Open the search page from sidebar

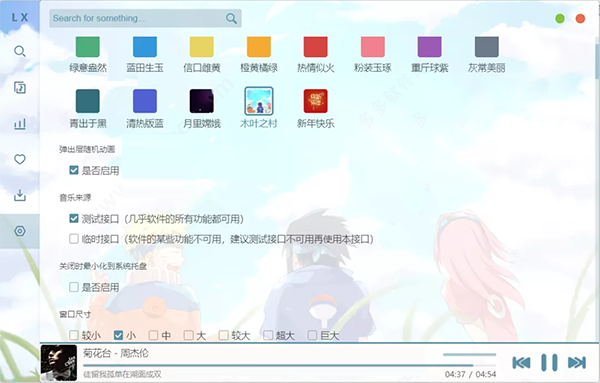click(x=20, y=51)
